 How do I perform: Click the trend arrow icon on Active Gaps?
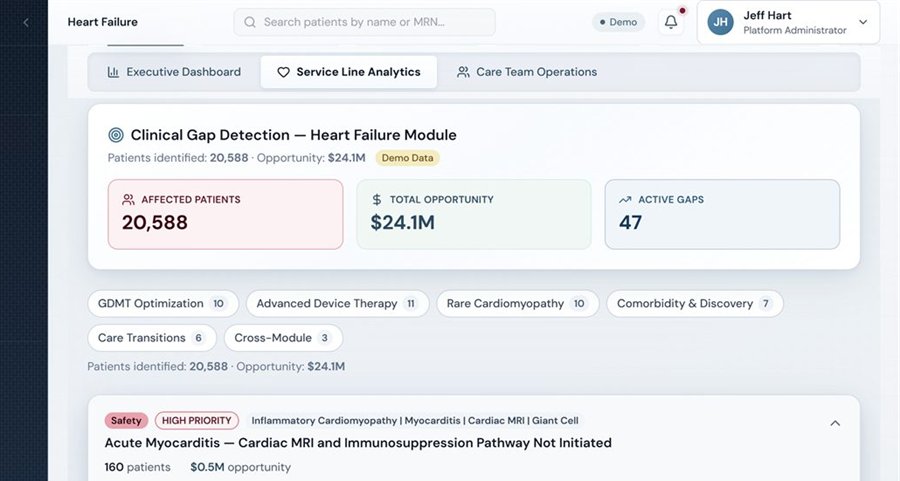(625, 200)
